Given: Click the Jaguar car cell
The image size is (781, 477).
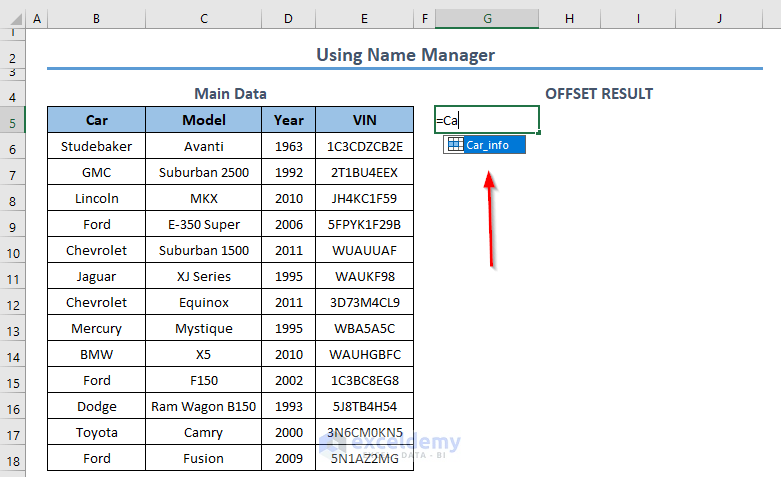Looking at the screenshot, I should [x=97, y=276].
